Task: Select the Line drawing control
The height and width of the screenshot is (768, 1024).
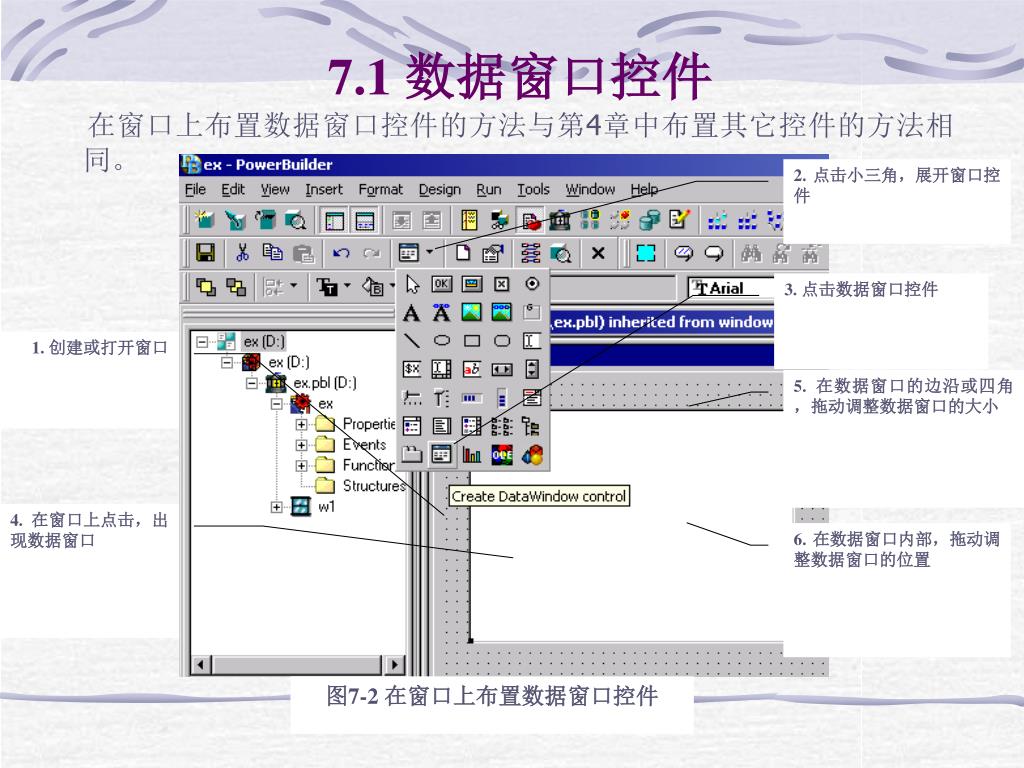Action: pos(411,341)
